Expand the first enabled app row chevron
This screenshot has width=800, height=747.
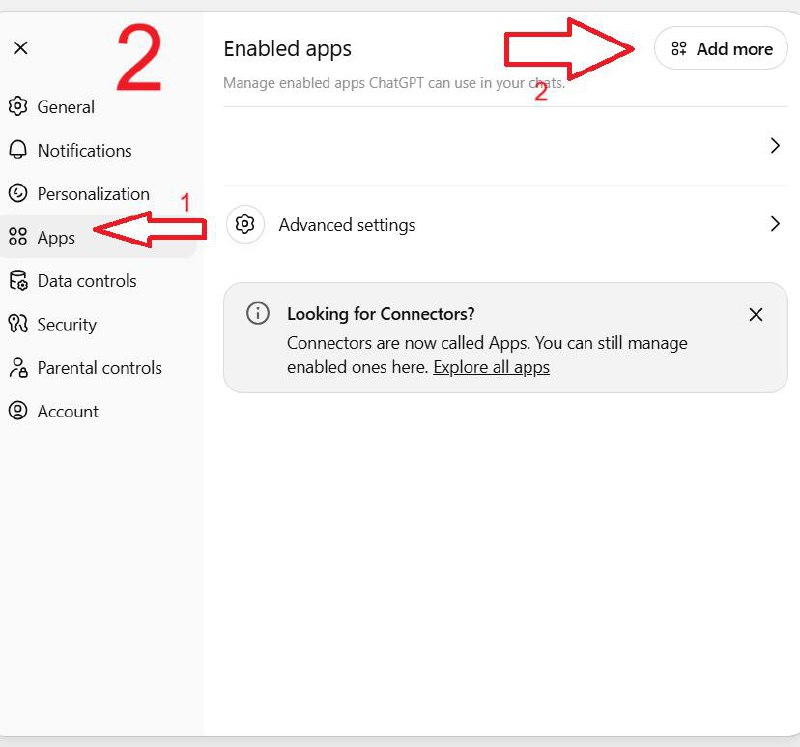click(775, 146)
